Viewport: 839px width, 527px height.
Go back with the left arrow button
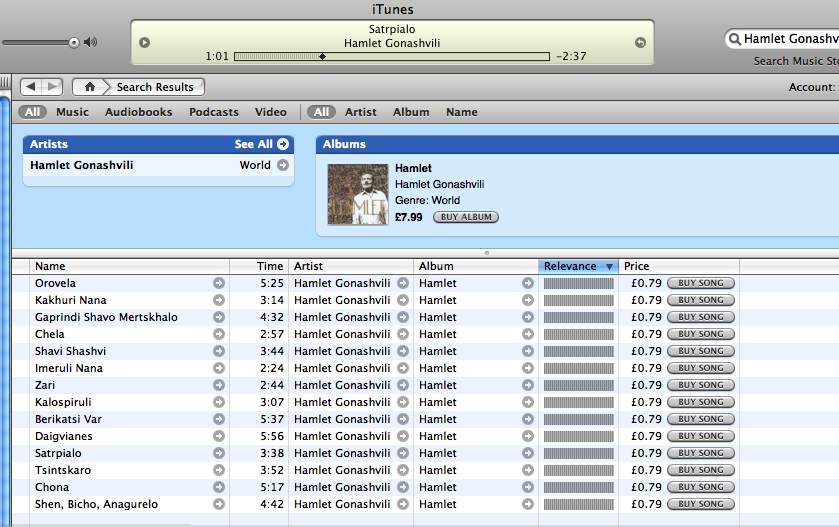(x=31, y=87)
